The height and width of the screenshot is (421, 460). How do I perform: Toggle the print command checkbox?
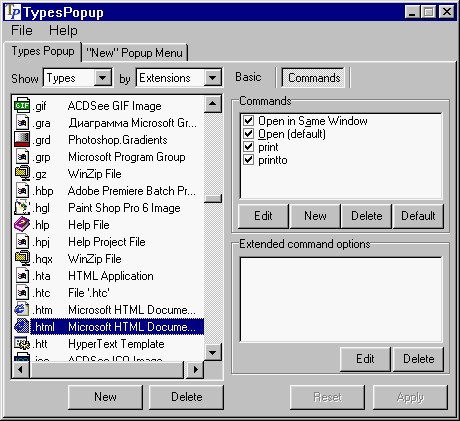pyautogui.click(x=248, y=147)
